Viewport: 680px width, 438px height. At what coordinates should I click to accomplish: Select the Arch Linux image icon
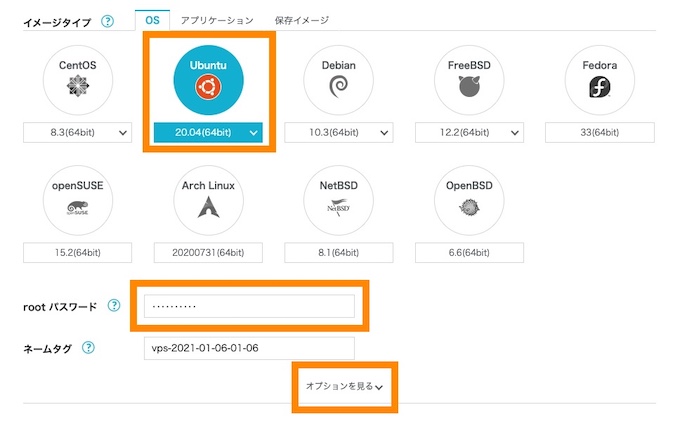tap(208, 200)
